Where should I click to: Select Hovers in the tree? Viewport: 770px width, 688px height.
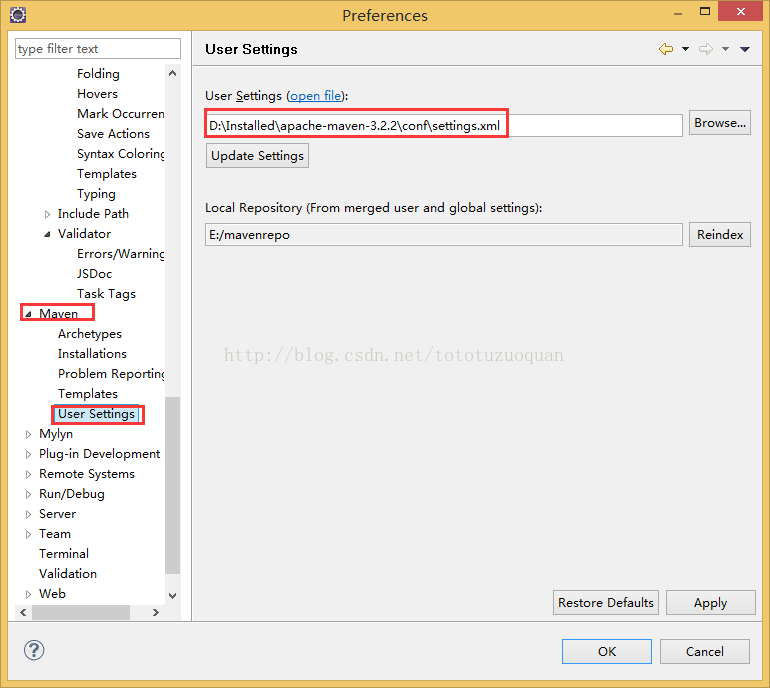click(97, 94)
